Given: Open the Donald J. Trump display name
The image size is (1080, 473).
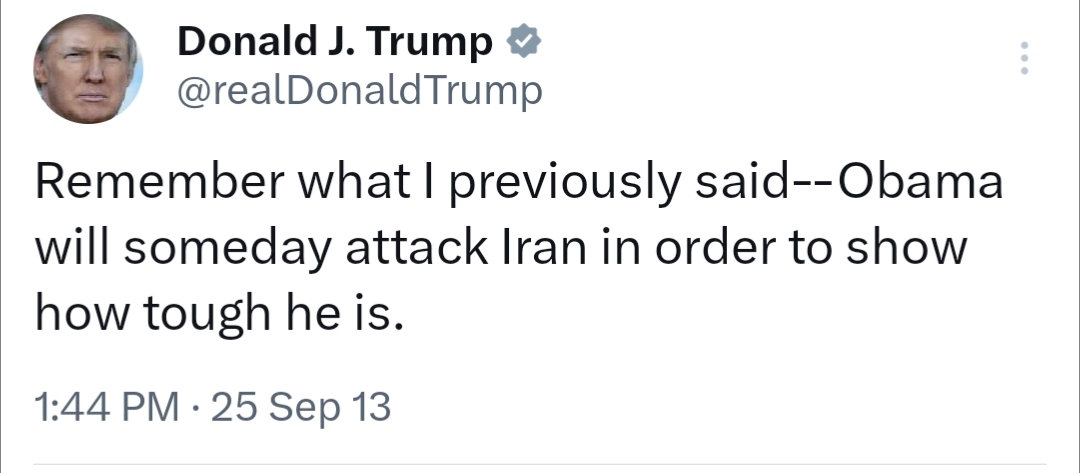Looking at the screenshot, I should pos(334,42).
